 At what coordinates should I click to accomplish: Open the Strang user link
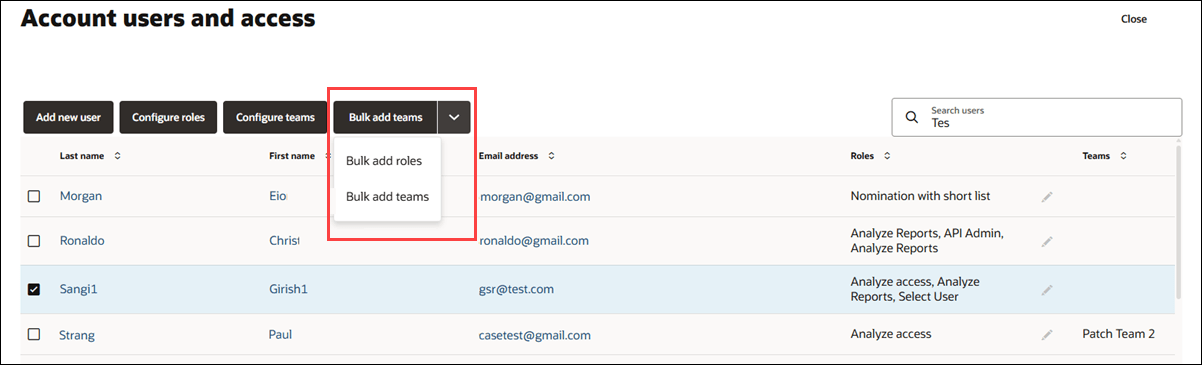(77, 335)
